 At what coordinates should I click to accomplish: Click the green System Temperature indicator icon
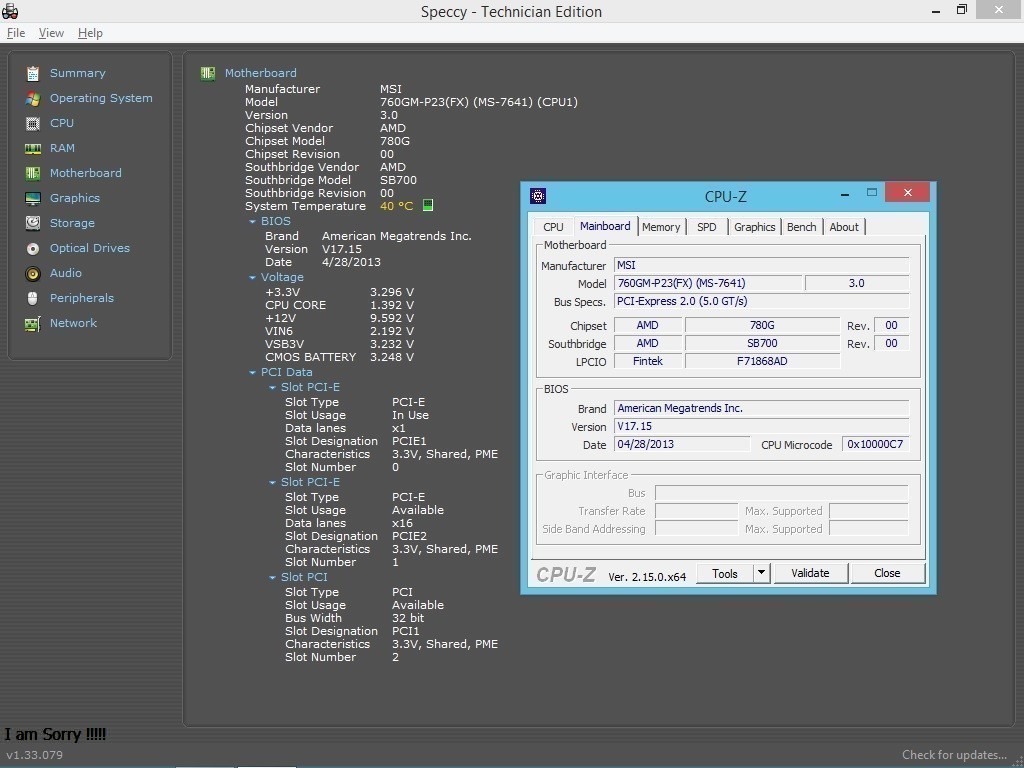pyautogui.click(x=428, y=205)
